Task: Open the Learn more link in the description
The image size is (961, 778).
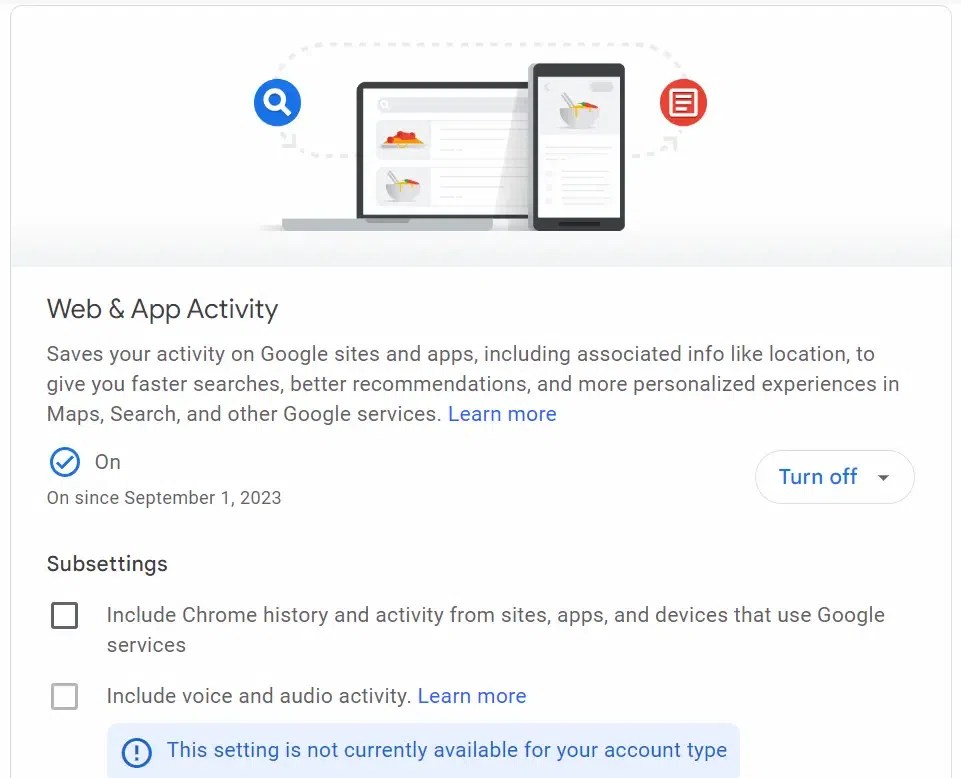Action: click(x=502, y=413)
